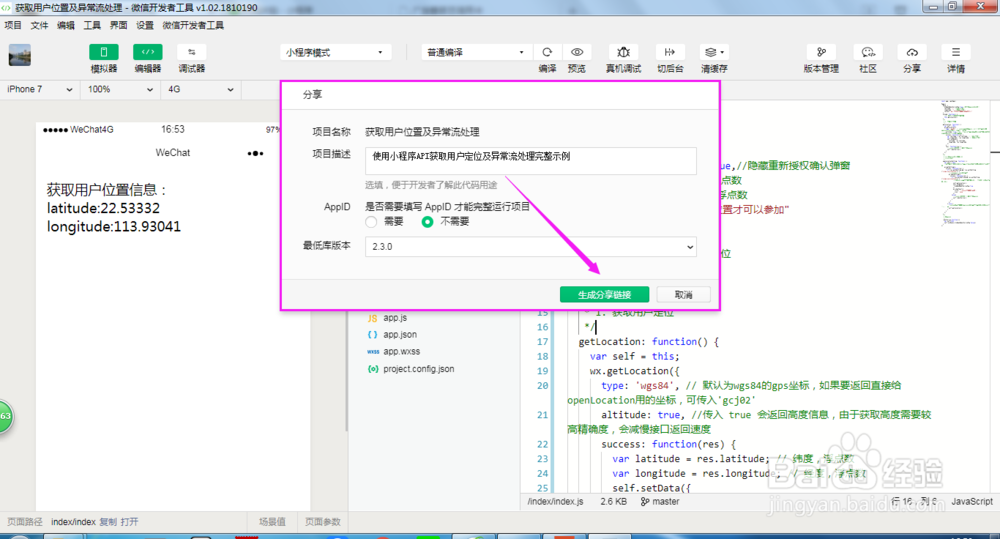1000x539 pixels.
Task: Click the simulator three-dot menu icon
Action: click(x=255, y=153)
